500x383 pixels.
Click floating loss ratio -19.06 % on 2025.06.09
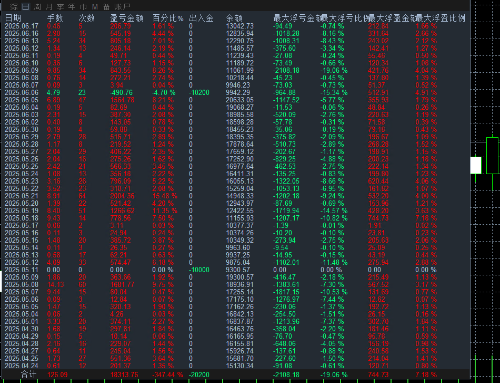334,70
